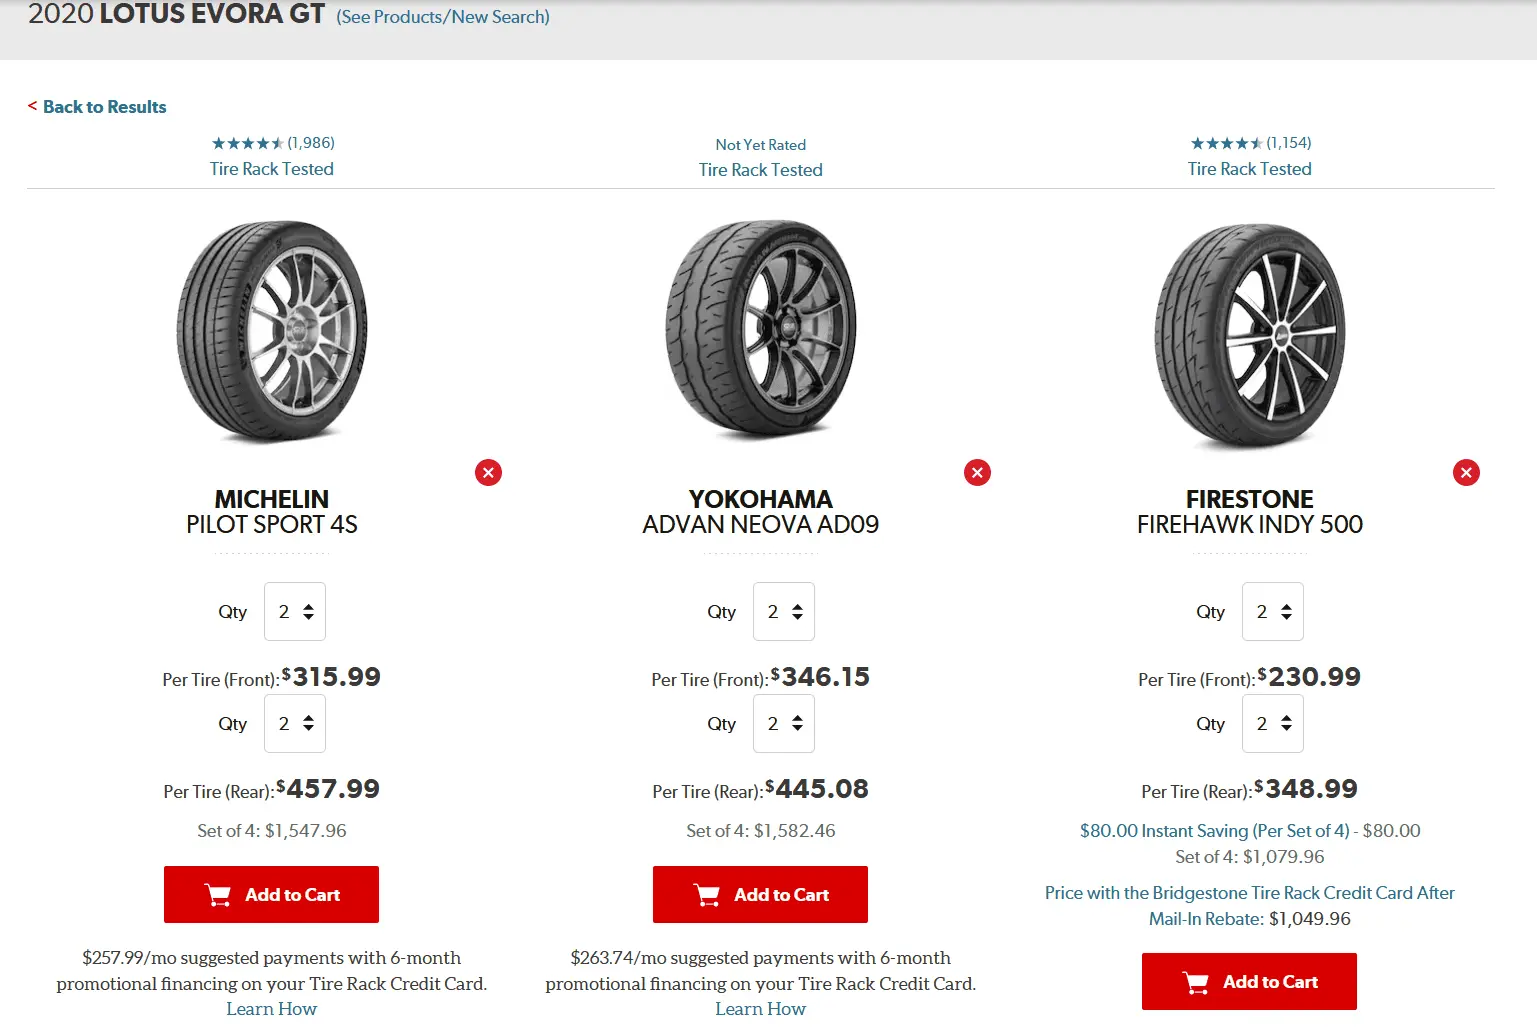Go back to results page
This screenshot has height=1027, width=1537.
103,107
